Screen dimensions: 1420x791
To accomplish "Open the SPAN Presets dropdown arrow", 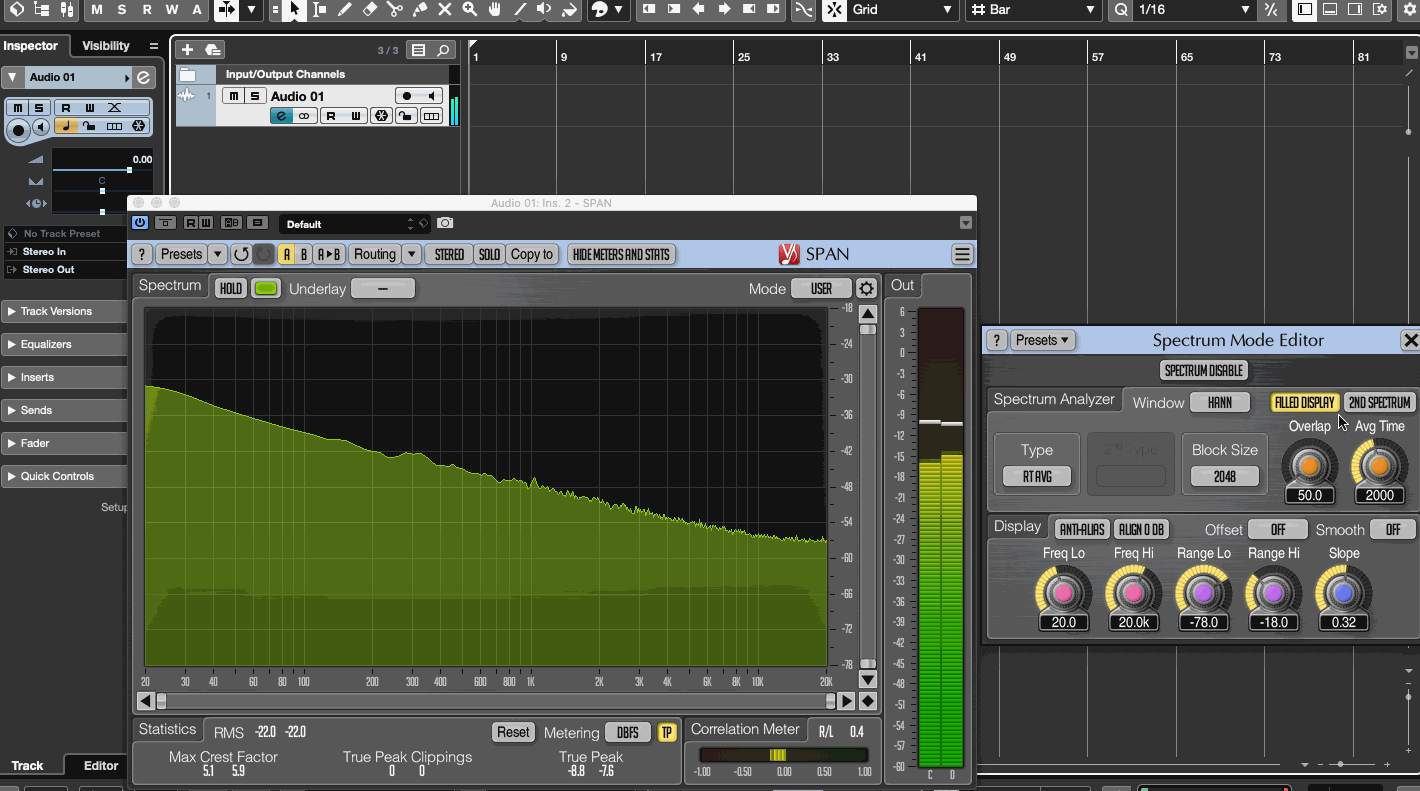I will (217, 254).
